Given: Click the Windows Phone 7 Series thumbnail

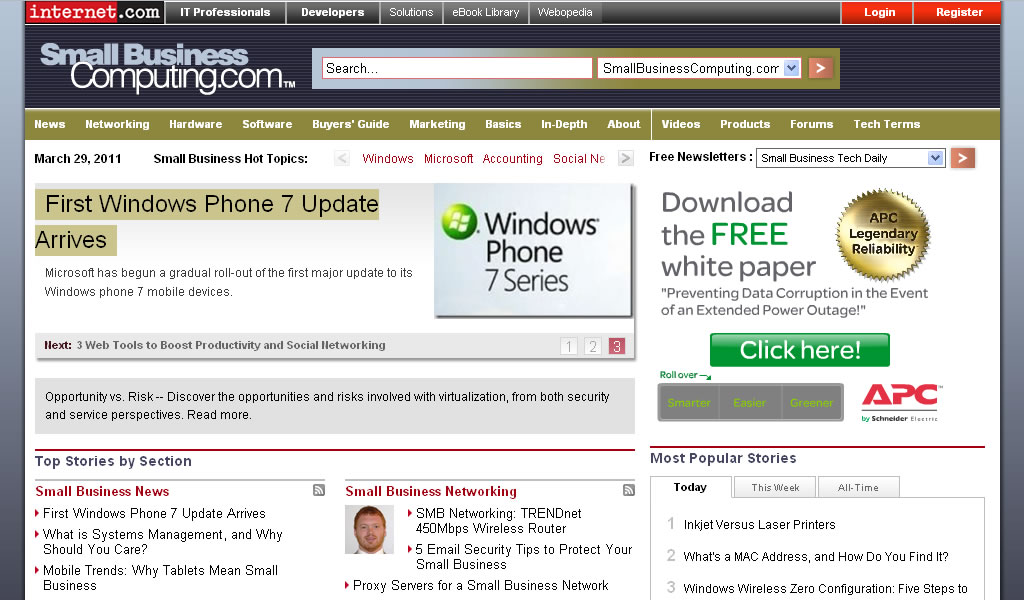Looking at the screenshot, I should (x=533, y=250).
